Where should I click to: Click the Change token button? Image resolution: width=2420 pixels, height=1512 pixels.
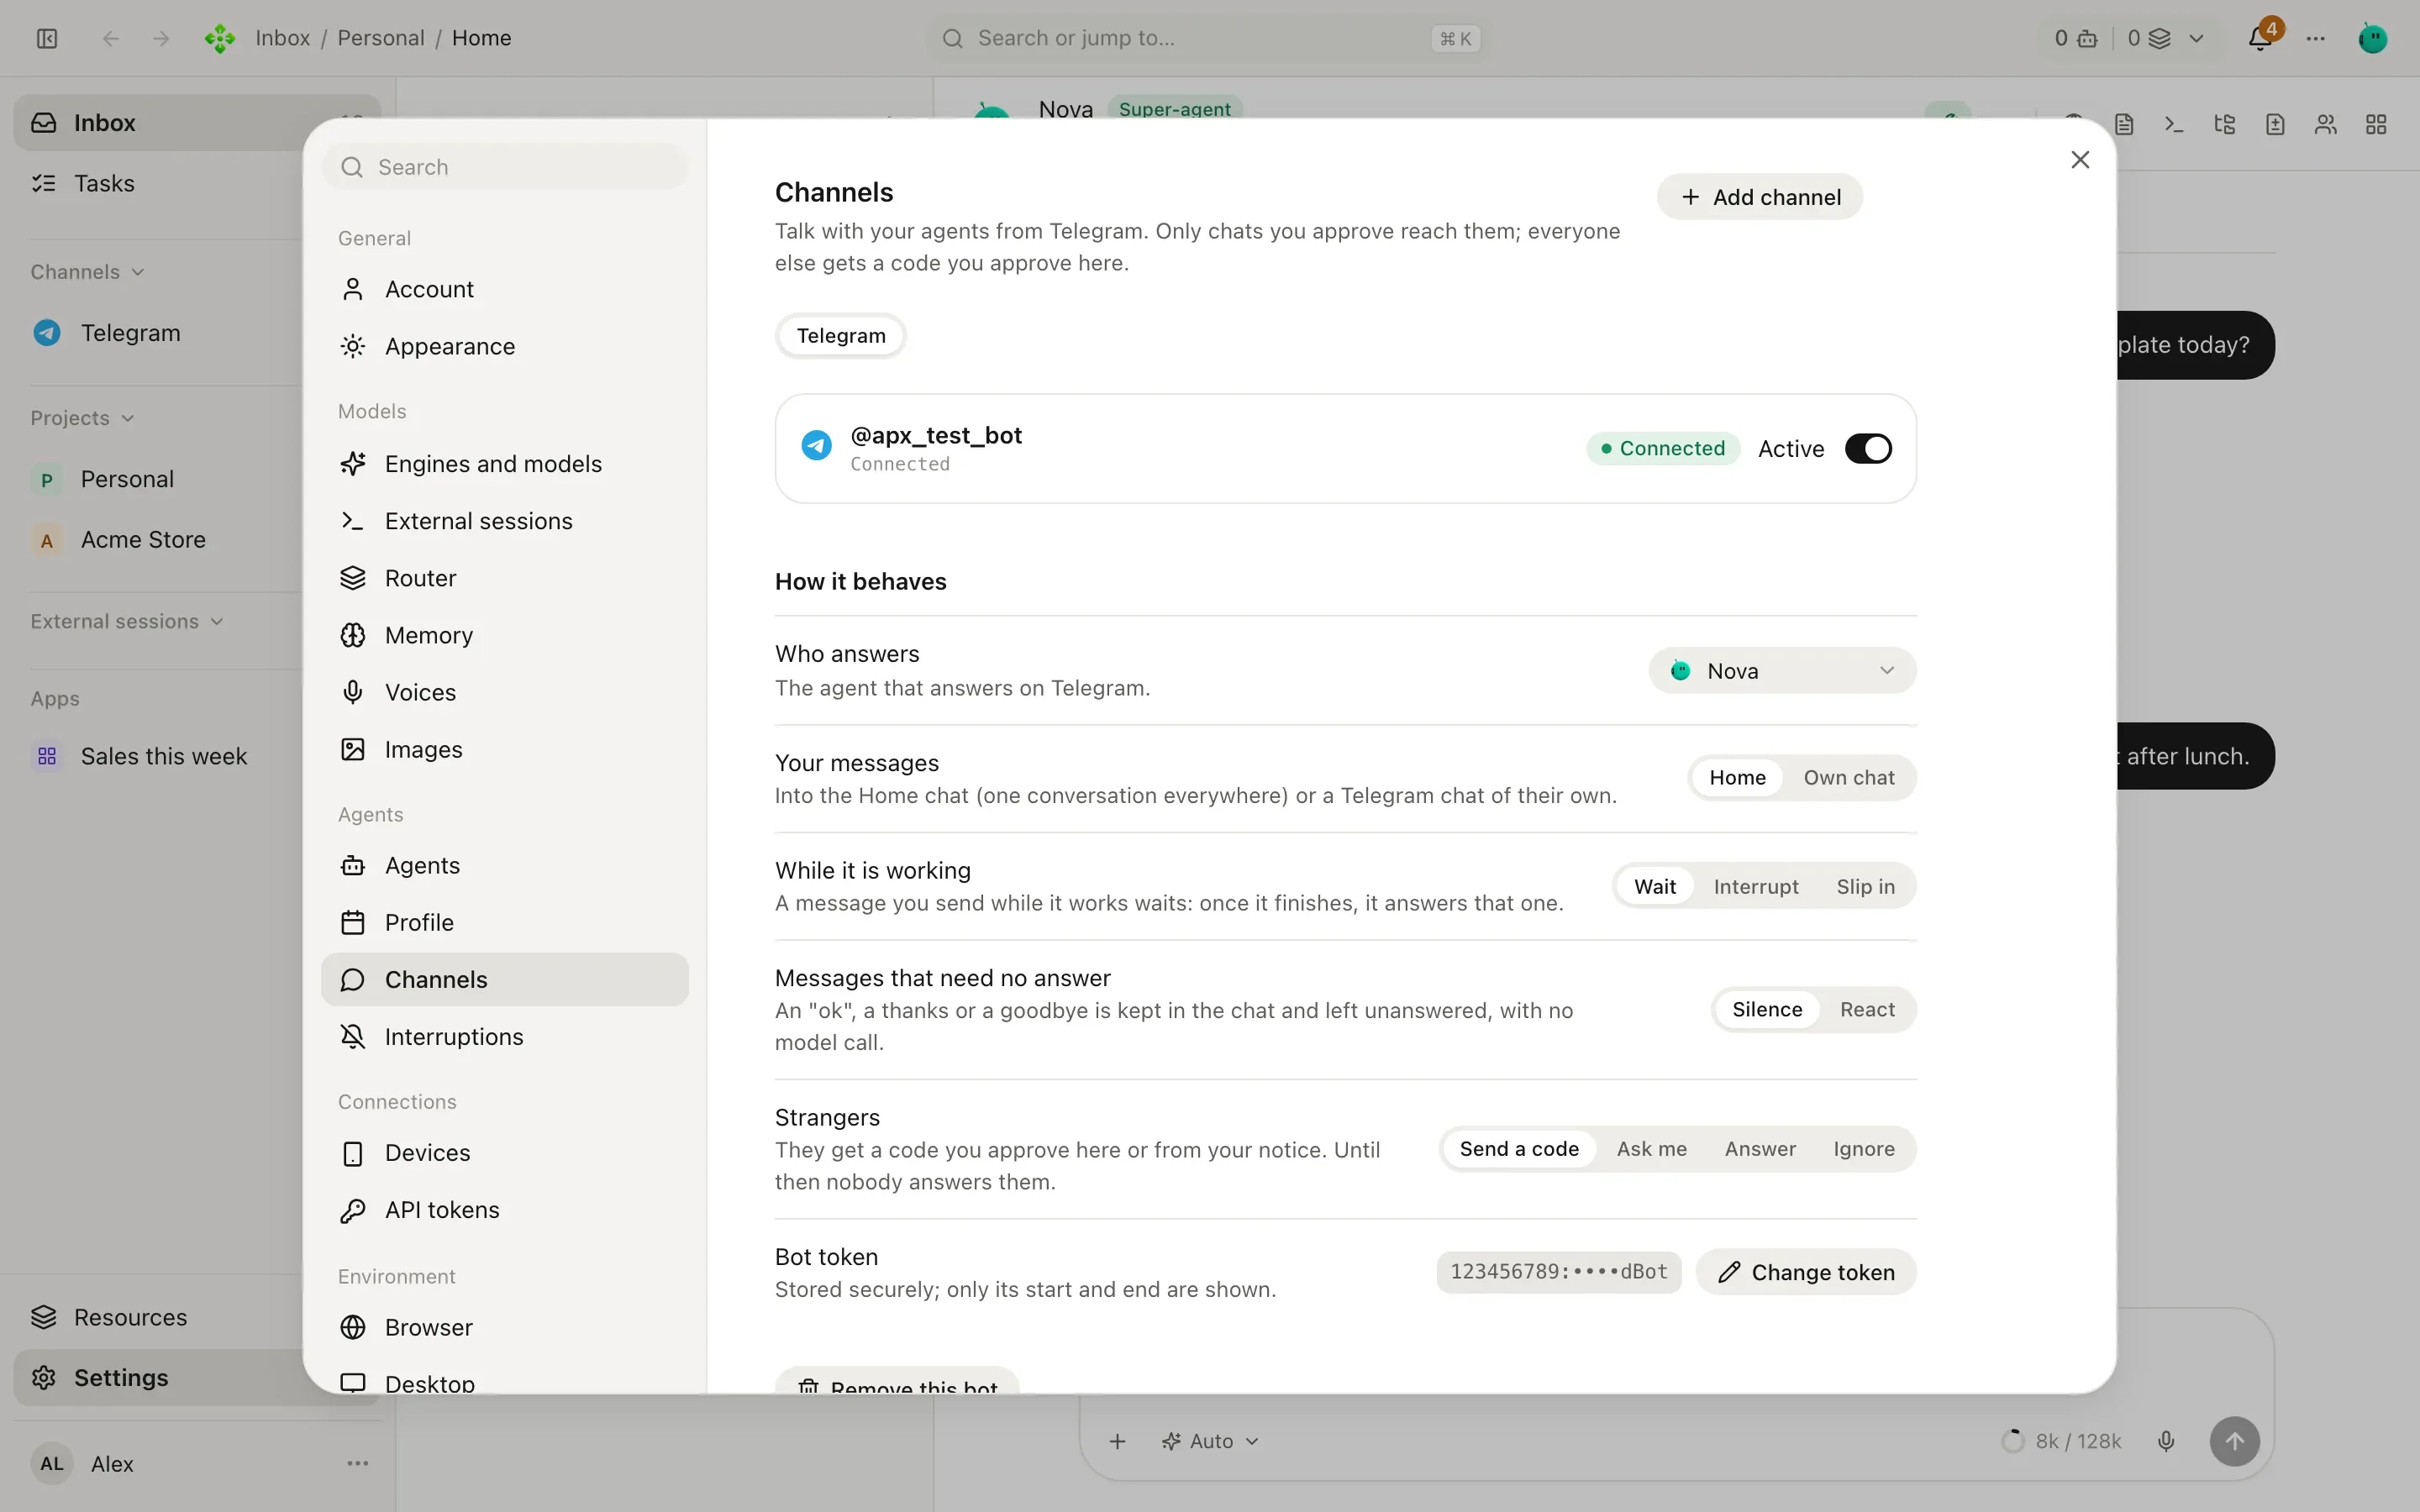[x=1806, y=1272]
